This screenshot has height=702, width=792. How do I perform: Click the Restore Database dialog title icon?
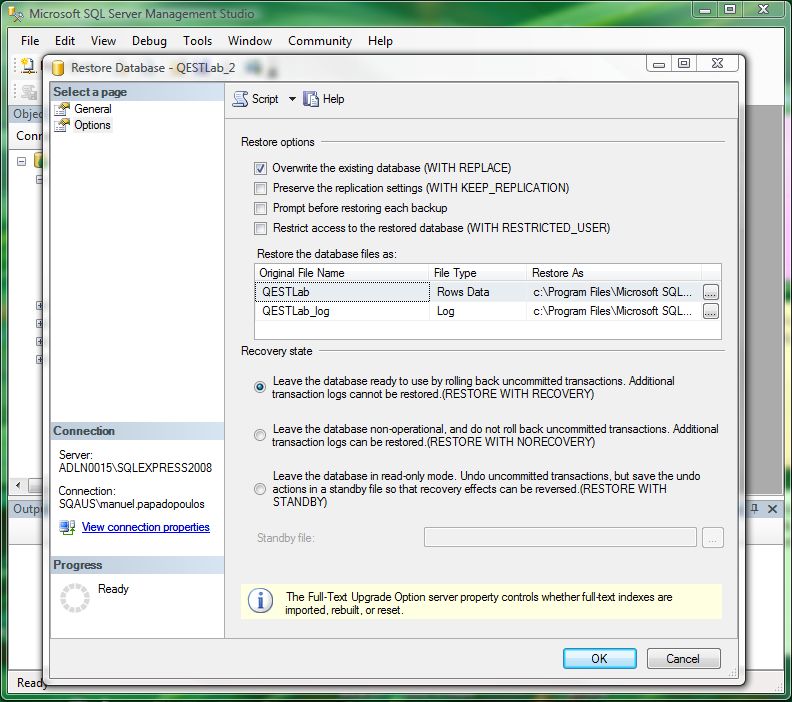[58, 68]
